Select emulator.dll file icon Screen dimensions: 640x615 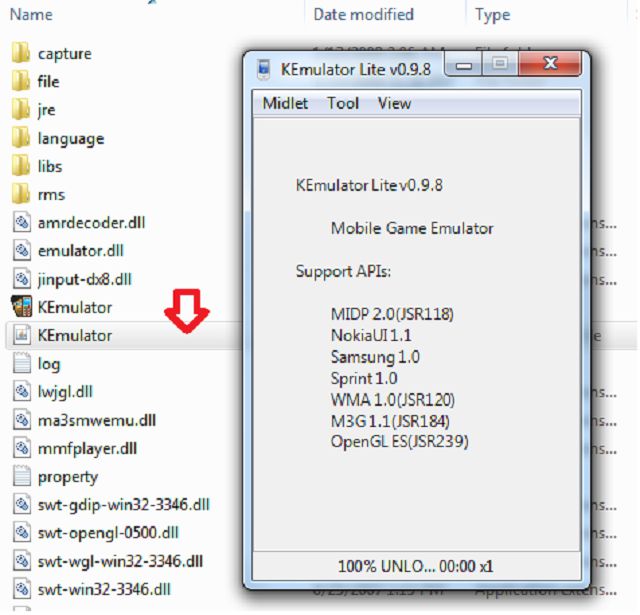point(22,251)
